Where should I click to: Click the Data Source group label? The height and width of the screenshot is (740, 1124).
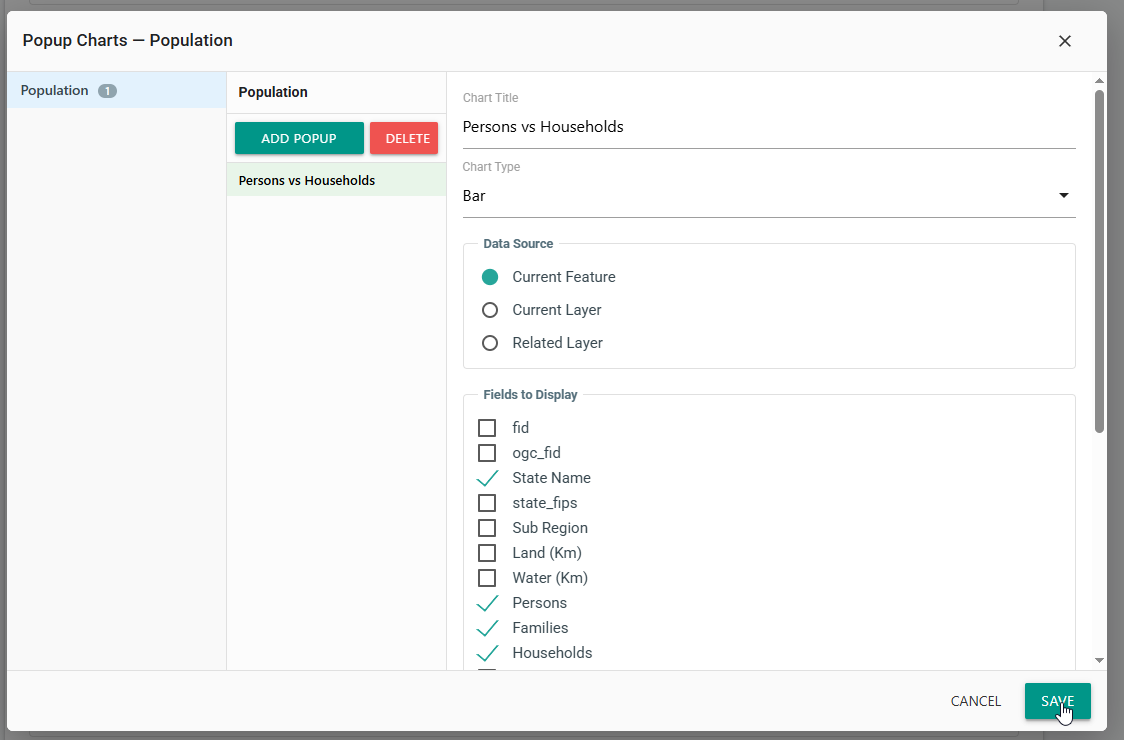click(518, 244)
